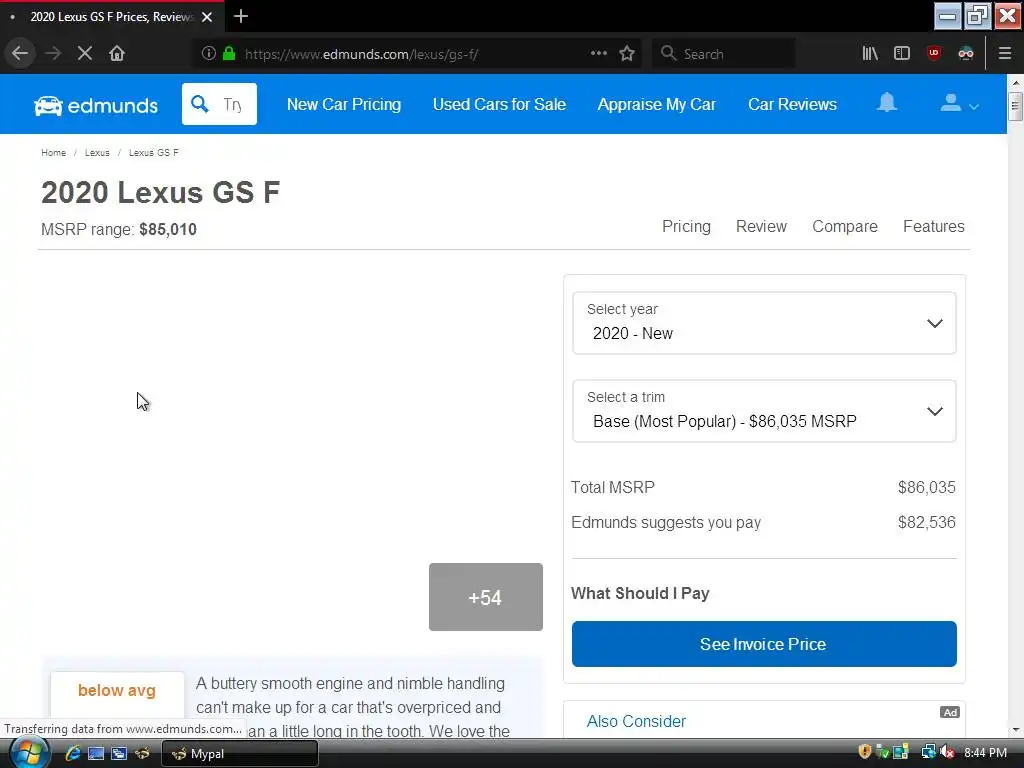This screenshot has width=1024, height=768.
Task: Launch Internet Explorer from quick launch
Action: 72,754
